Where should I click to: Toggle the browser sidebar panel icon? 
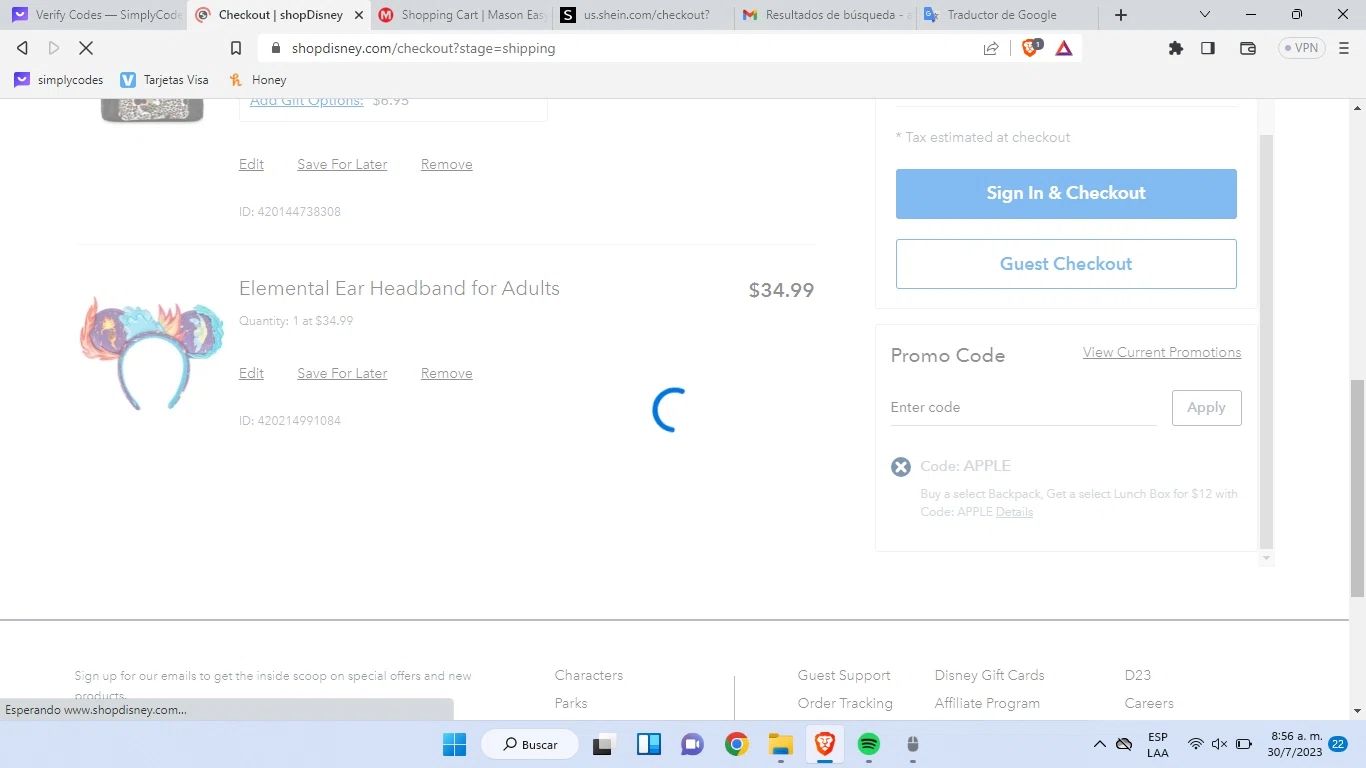click(1208, 48)
